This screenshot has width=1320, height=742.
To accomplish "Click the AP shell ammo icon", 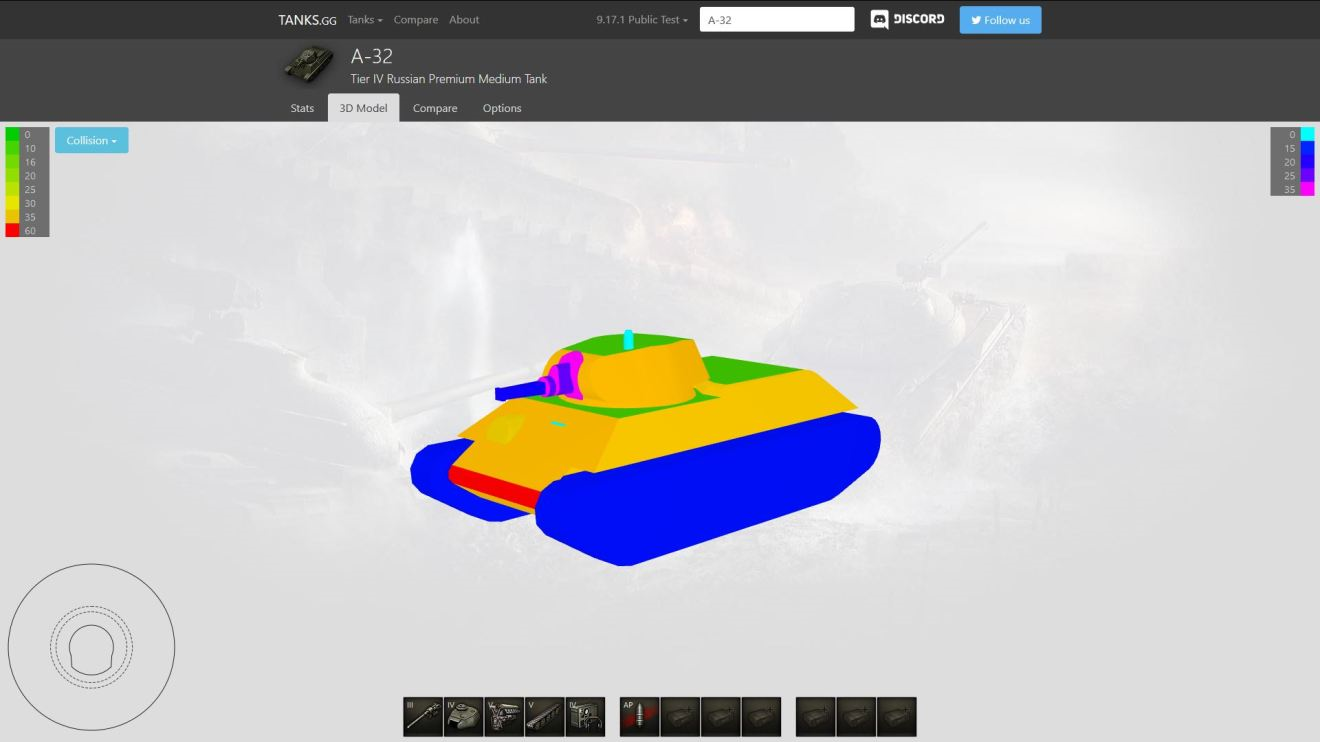I will (x=639, y=717).
